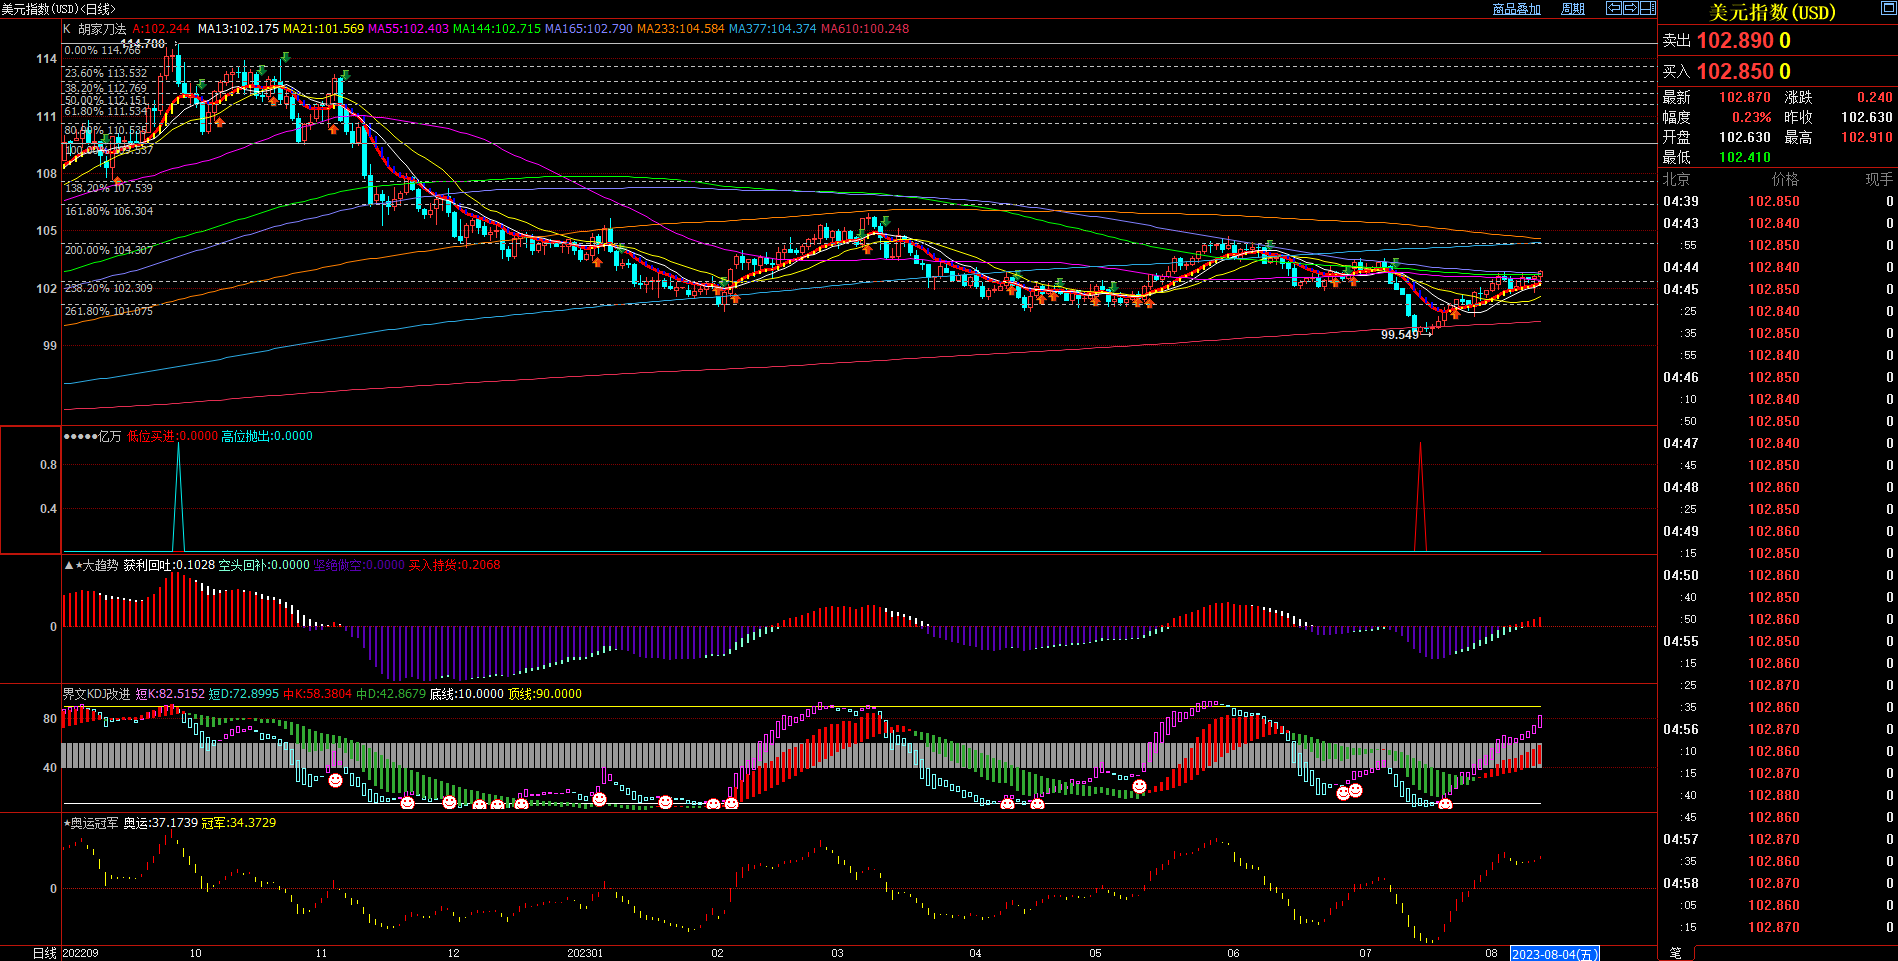This screenshot has width=1898, height=961.
Task: Toggle the side panel layout icon
Action: 1647,8
